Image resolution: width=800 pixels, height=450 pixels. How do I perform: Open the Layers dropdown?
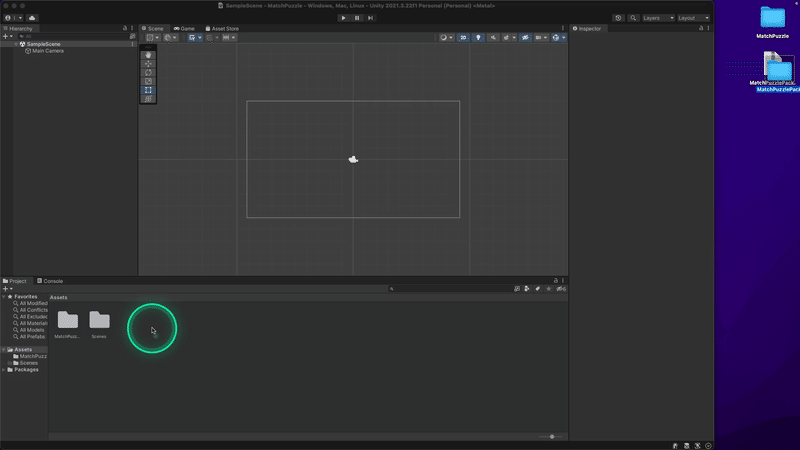pos(658,18)
